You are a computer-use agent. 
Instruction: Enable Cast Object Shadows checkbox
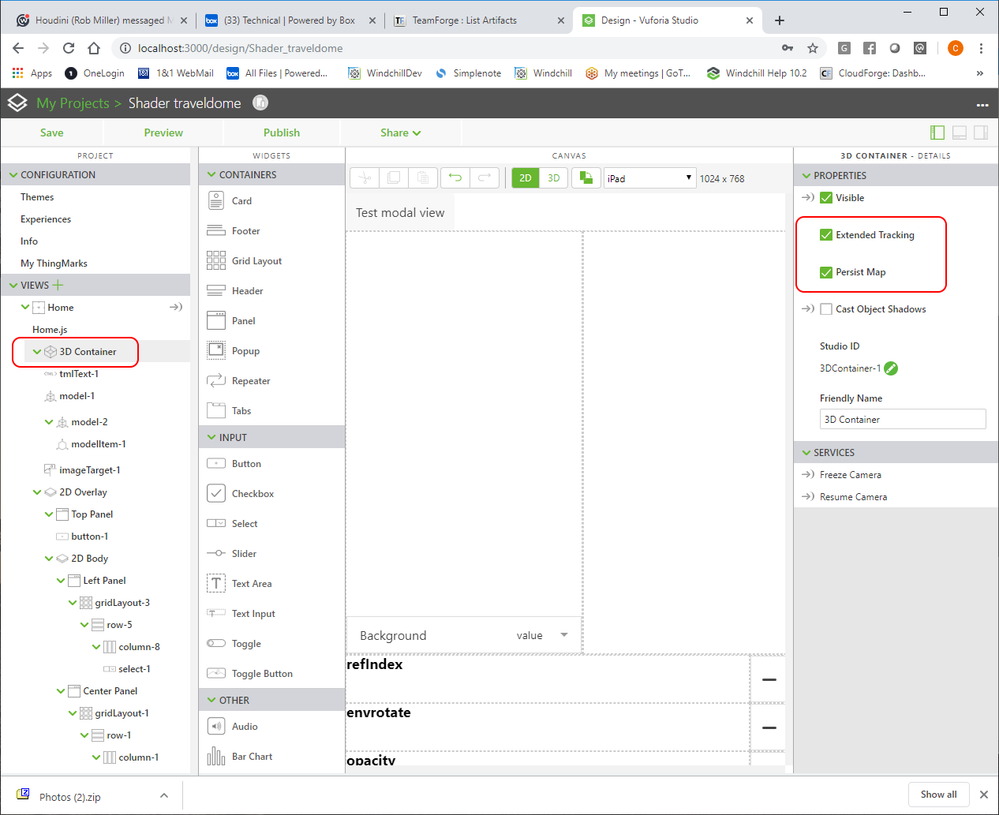pyautogui.click(x=826, y=309)
